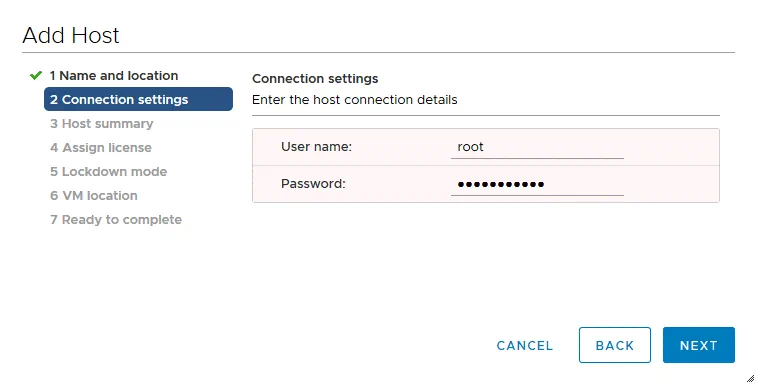This screenshot has width=757, height=385.
Task: Go to step 1 Name and location
Action: coord(114,75)
